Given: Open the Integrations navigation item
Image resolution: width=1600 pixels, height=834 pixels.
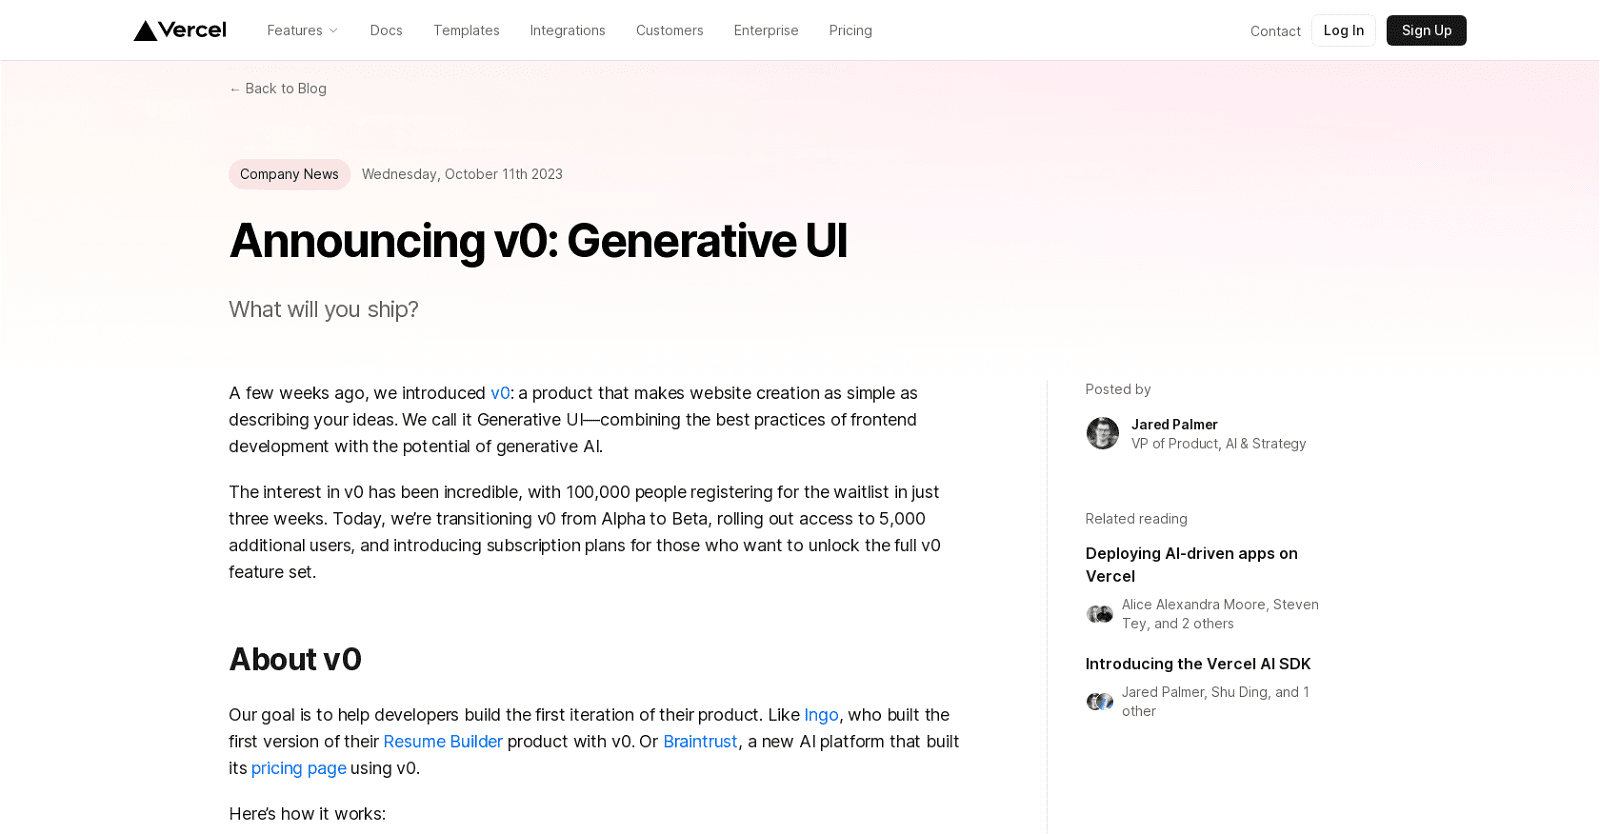Looking at the screenshot, I should [567, 30].
